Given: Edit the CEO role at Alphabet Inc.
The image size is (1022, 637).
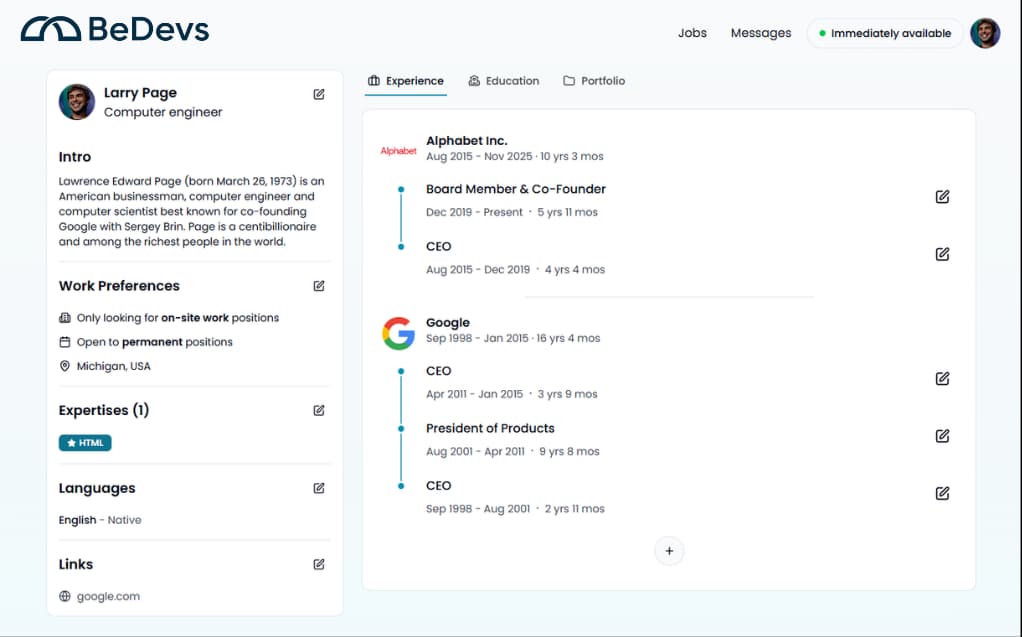Looking at the screenshot, I should (941, 254).
